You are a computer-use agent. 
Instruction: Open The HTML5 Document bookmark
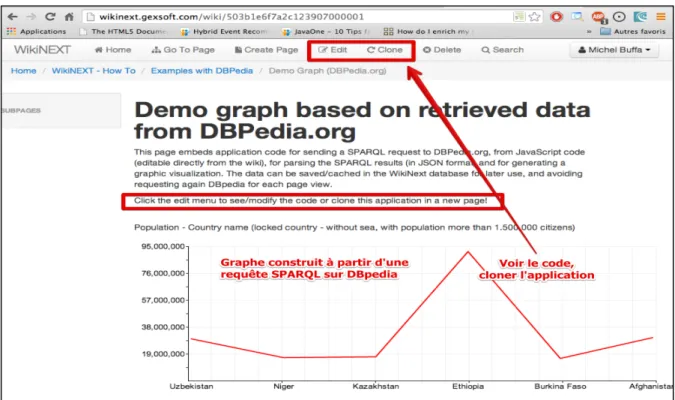coord(124,31)
